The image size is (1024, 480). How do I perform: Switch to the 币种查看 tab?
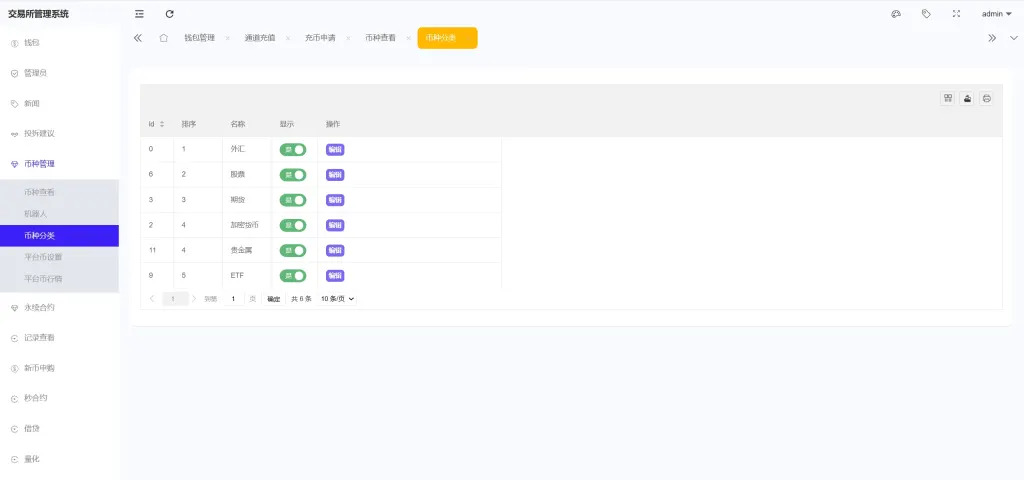point(380,38)
